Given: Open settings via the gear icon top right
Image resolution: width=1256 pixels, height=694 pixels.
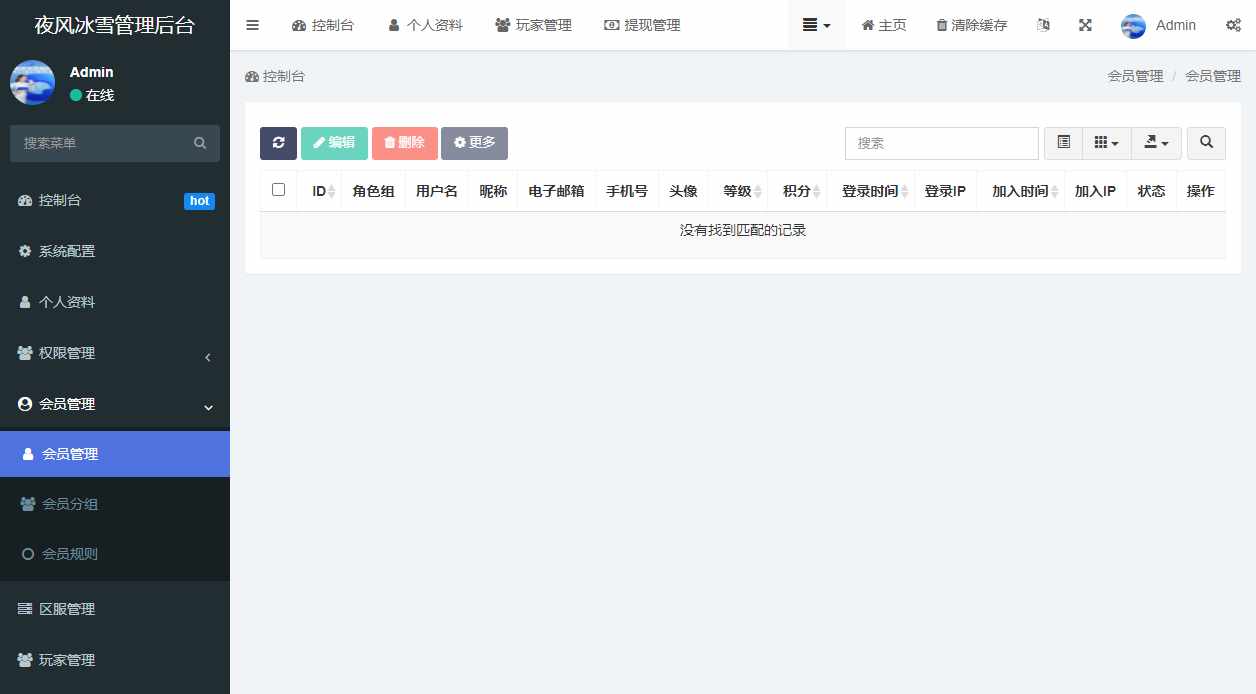Looking at the screenshot, I should coord(1234,25).
